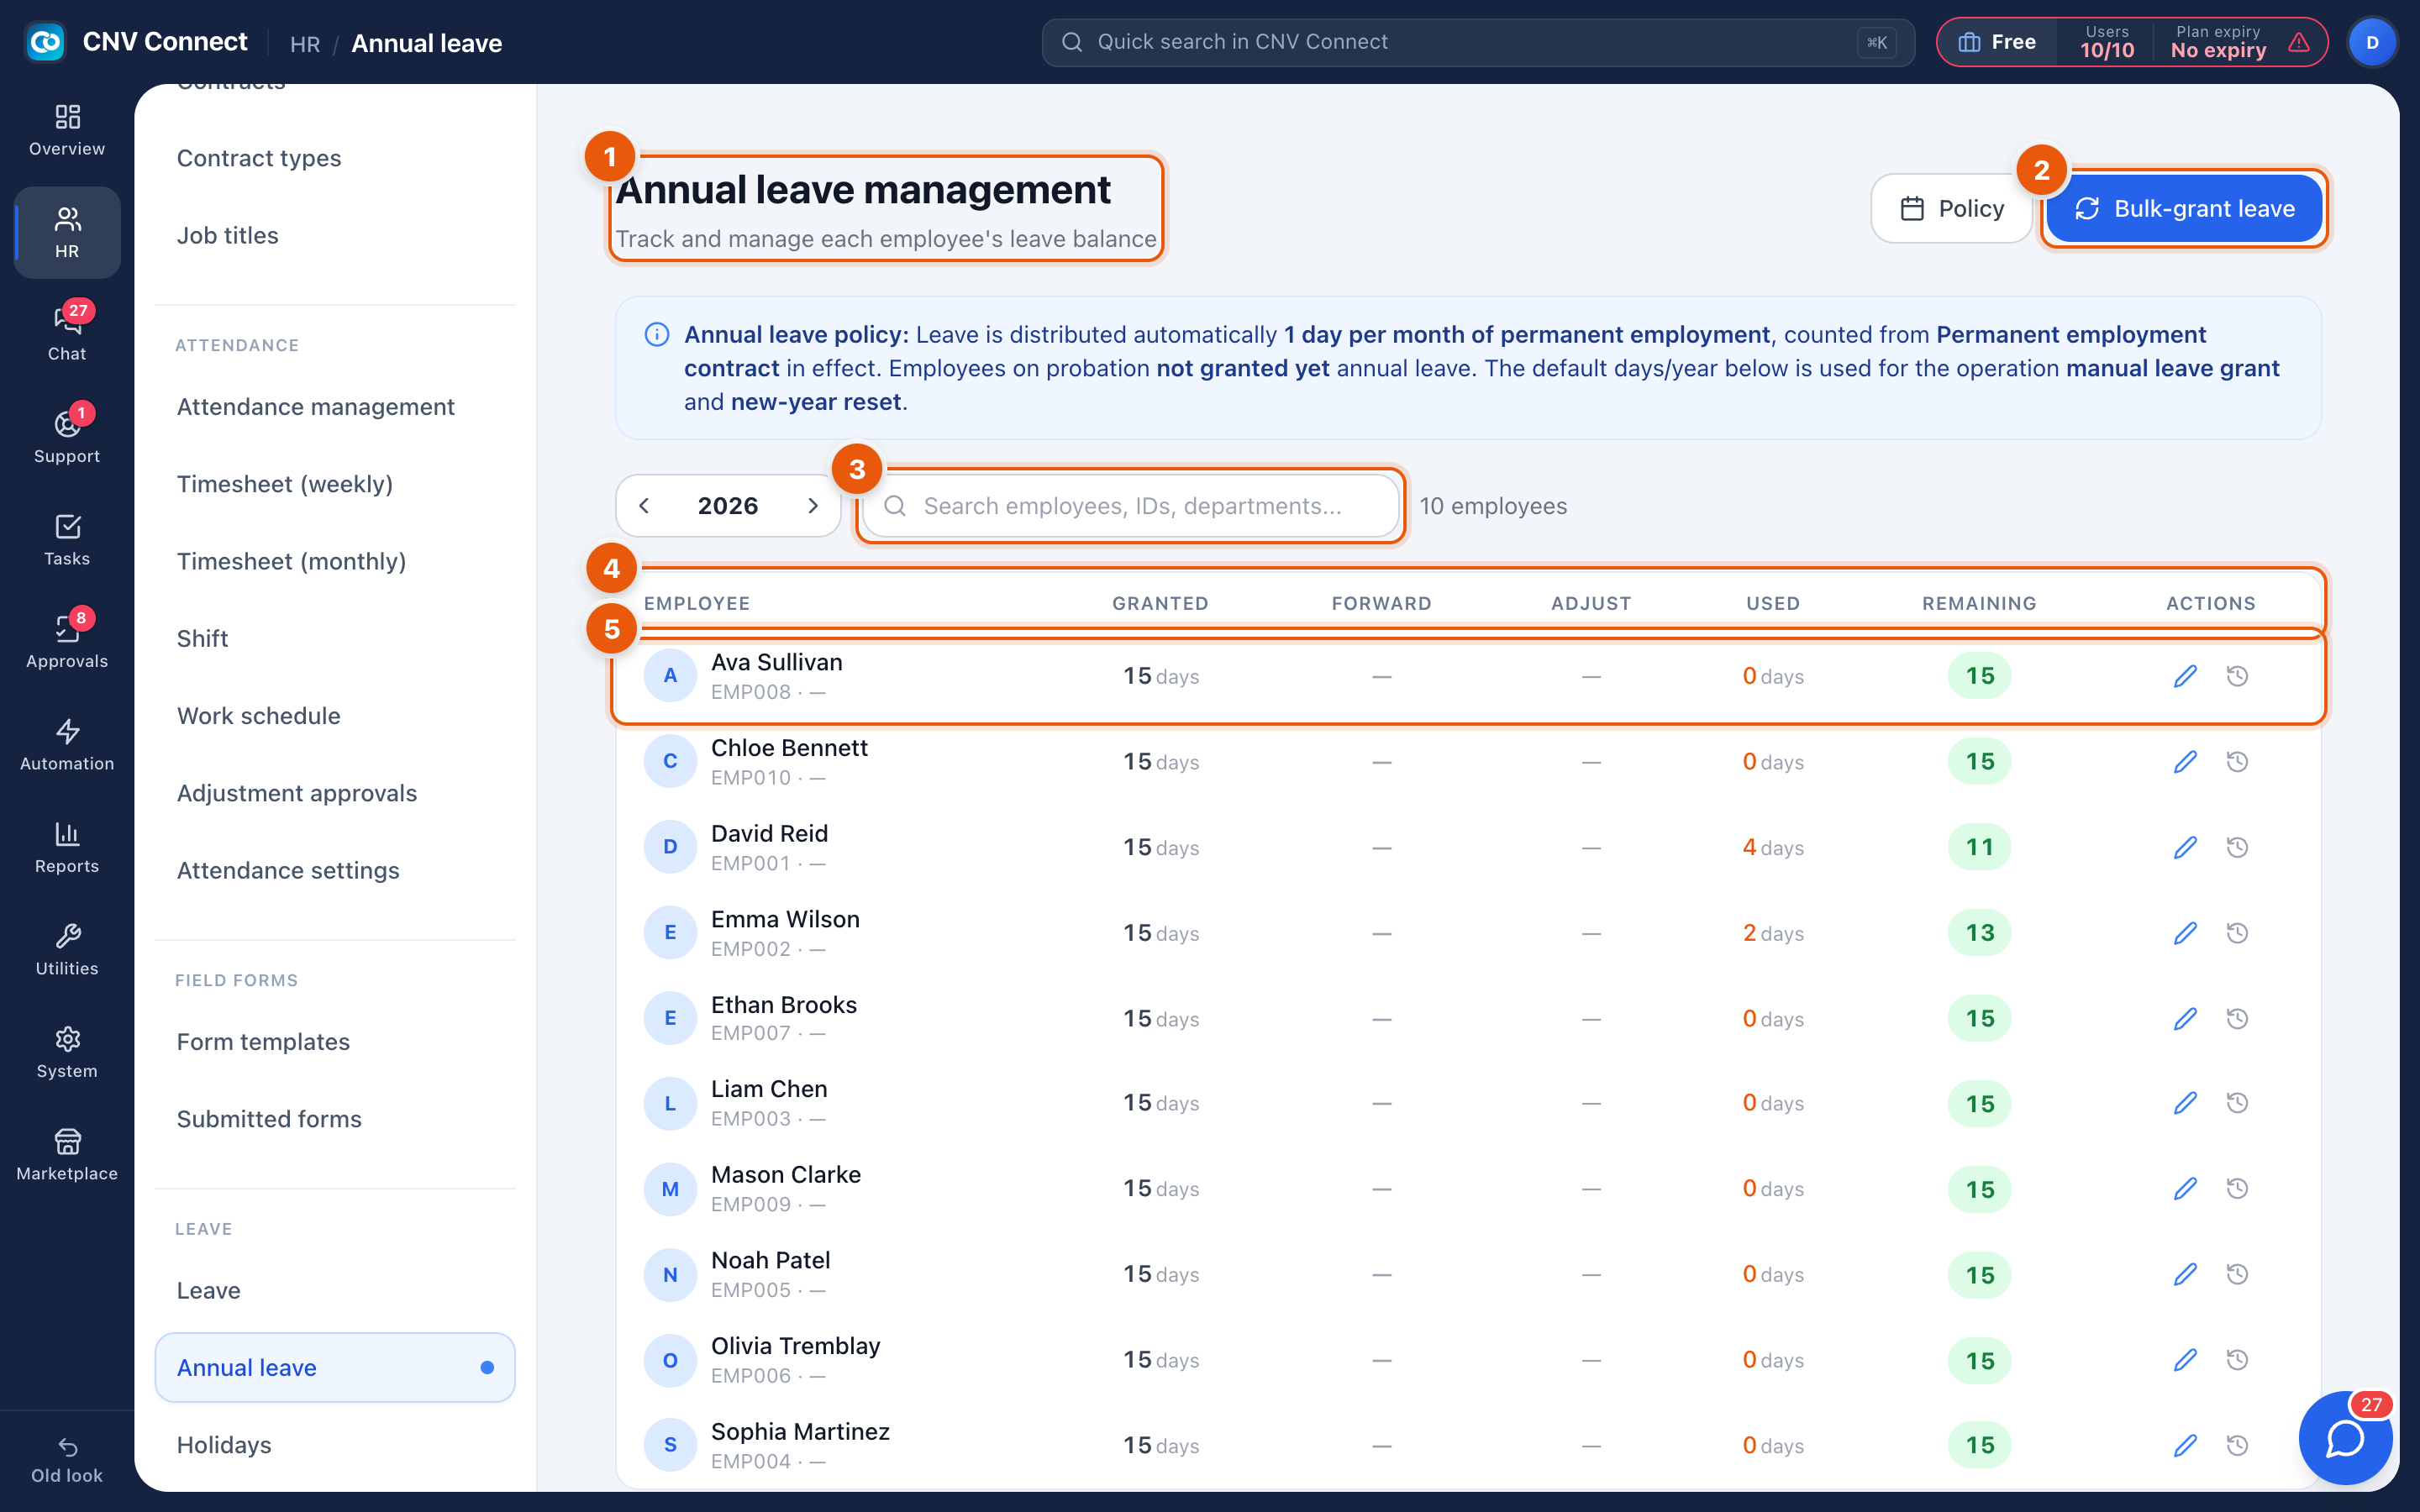The width and height of the screenshot is (2420, 1512).
Task: Click the REMAINING column header
Action: (x=1979, y=603)
